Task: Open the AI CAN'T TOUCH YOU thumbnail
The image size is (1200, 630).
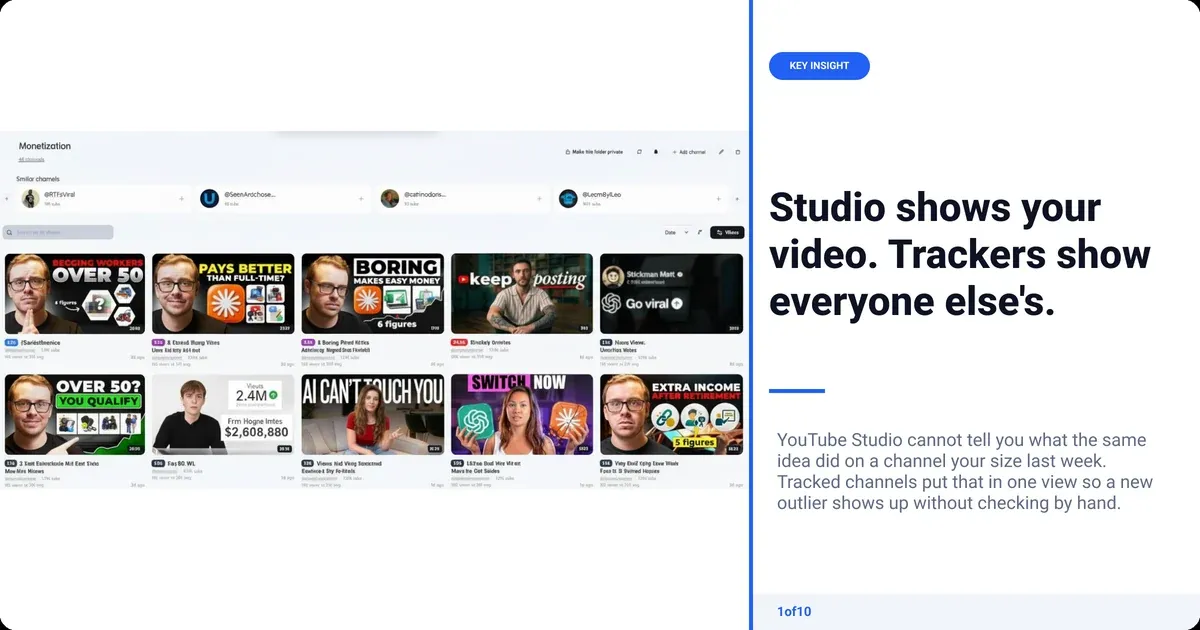Action: (372, 415)
